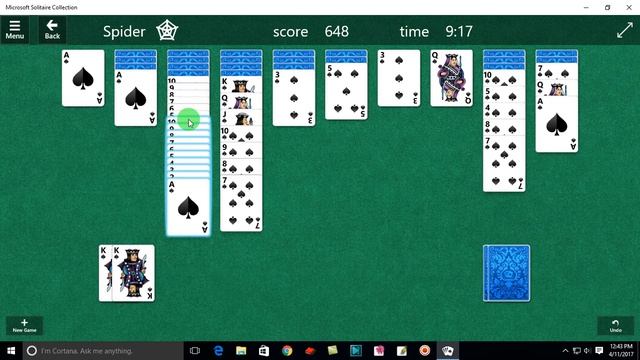Image resolution: width=640 pixels, height=360 pixels.
Task: Open the Action Center notifications
Action: click(599, 351)
